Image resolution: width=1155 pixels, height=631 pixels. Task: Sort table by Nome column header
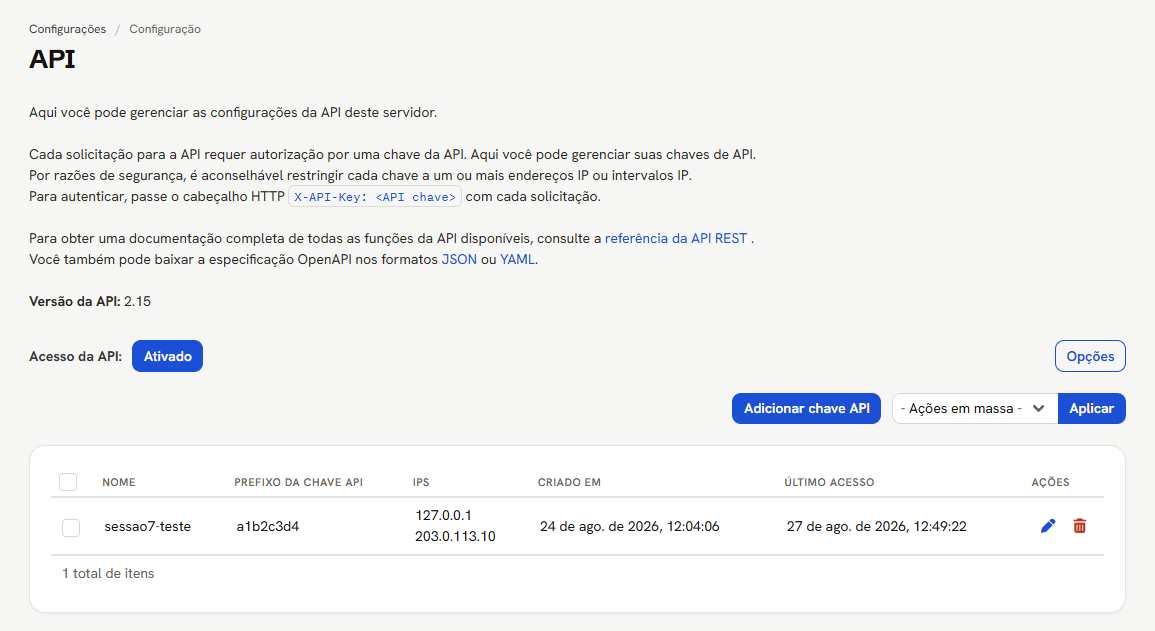coord(119,482)
